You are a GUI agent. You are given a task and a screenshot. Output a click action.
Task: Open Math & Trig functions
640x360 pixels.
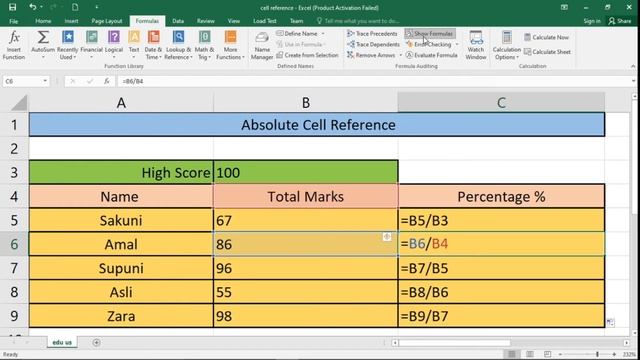(x=204, y=45)
